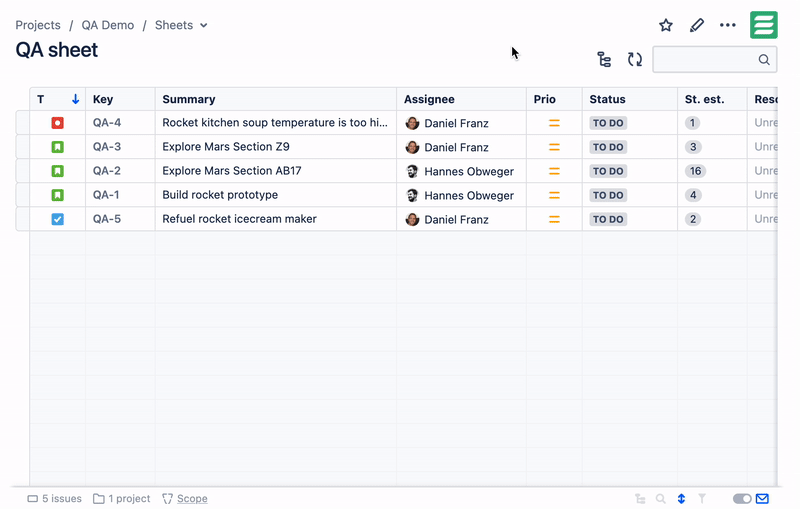Click the Summary column header
Viewport: 800px width, 509px height.
click(189, 99)
